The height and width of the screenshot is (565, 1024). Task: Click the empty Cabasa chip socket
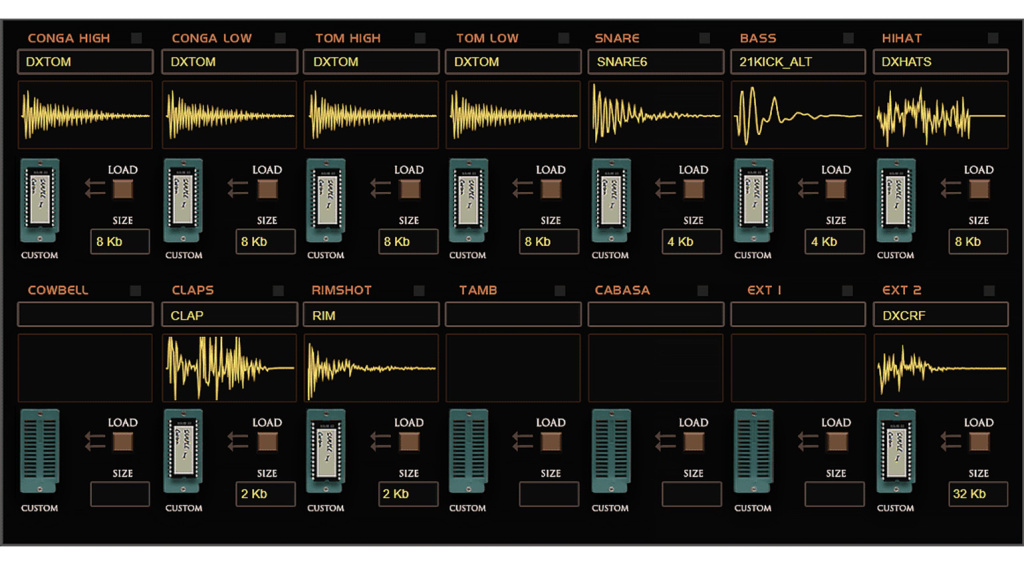click(x=611, y=451)
